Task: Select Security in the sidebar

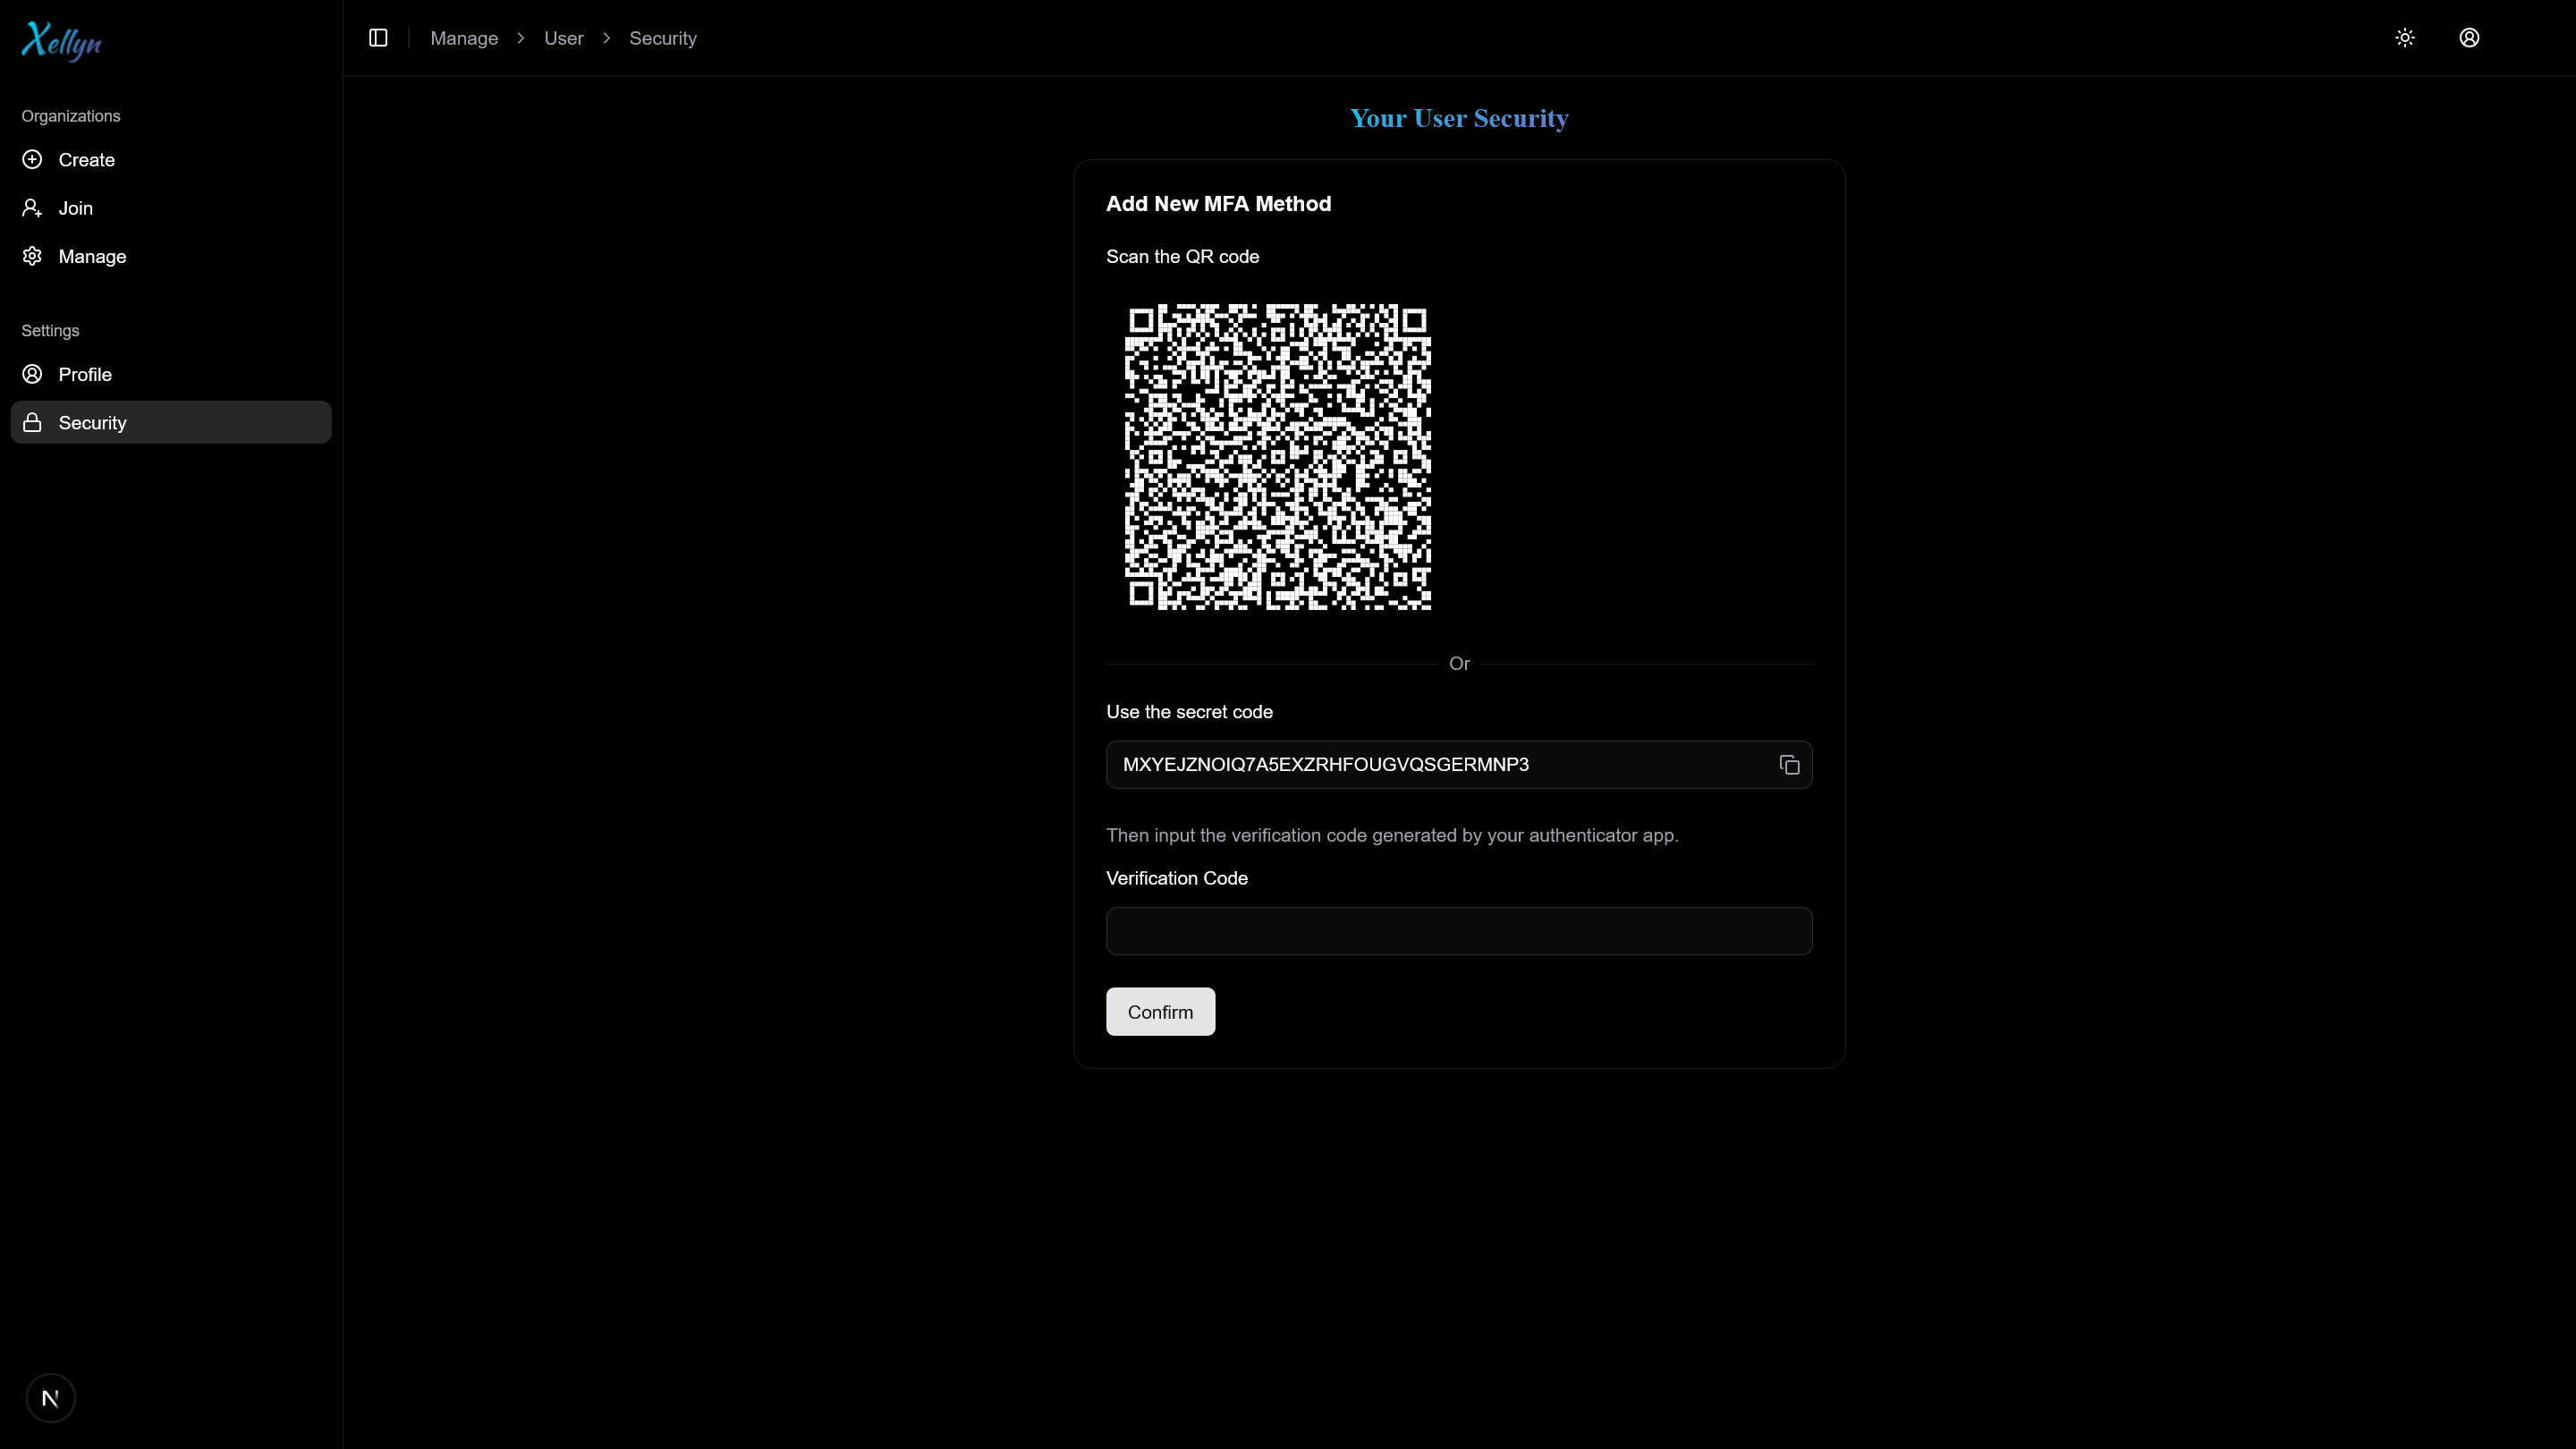Action: click(171, 422)
